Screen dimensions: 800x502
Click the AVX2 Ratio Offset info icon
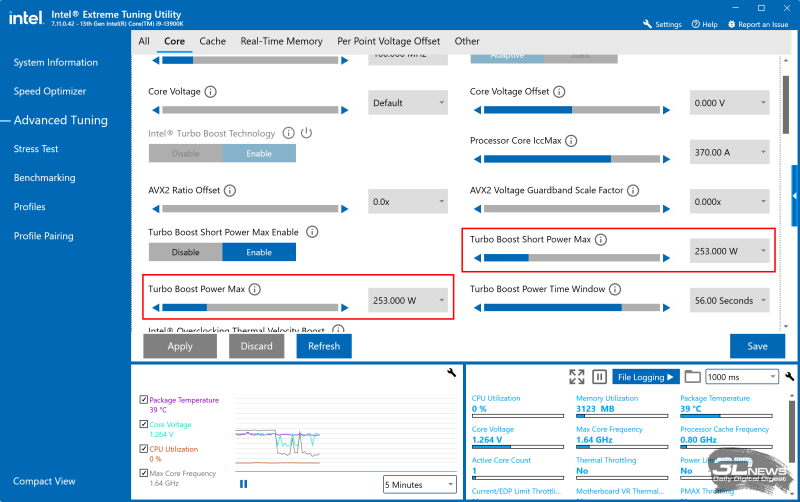(x=229, y=190)
